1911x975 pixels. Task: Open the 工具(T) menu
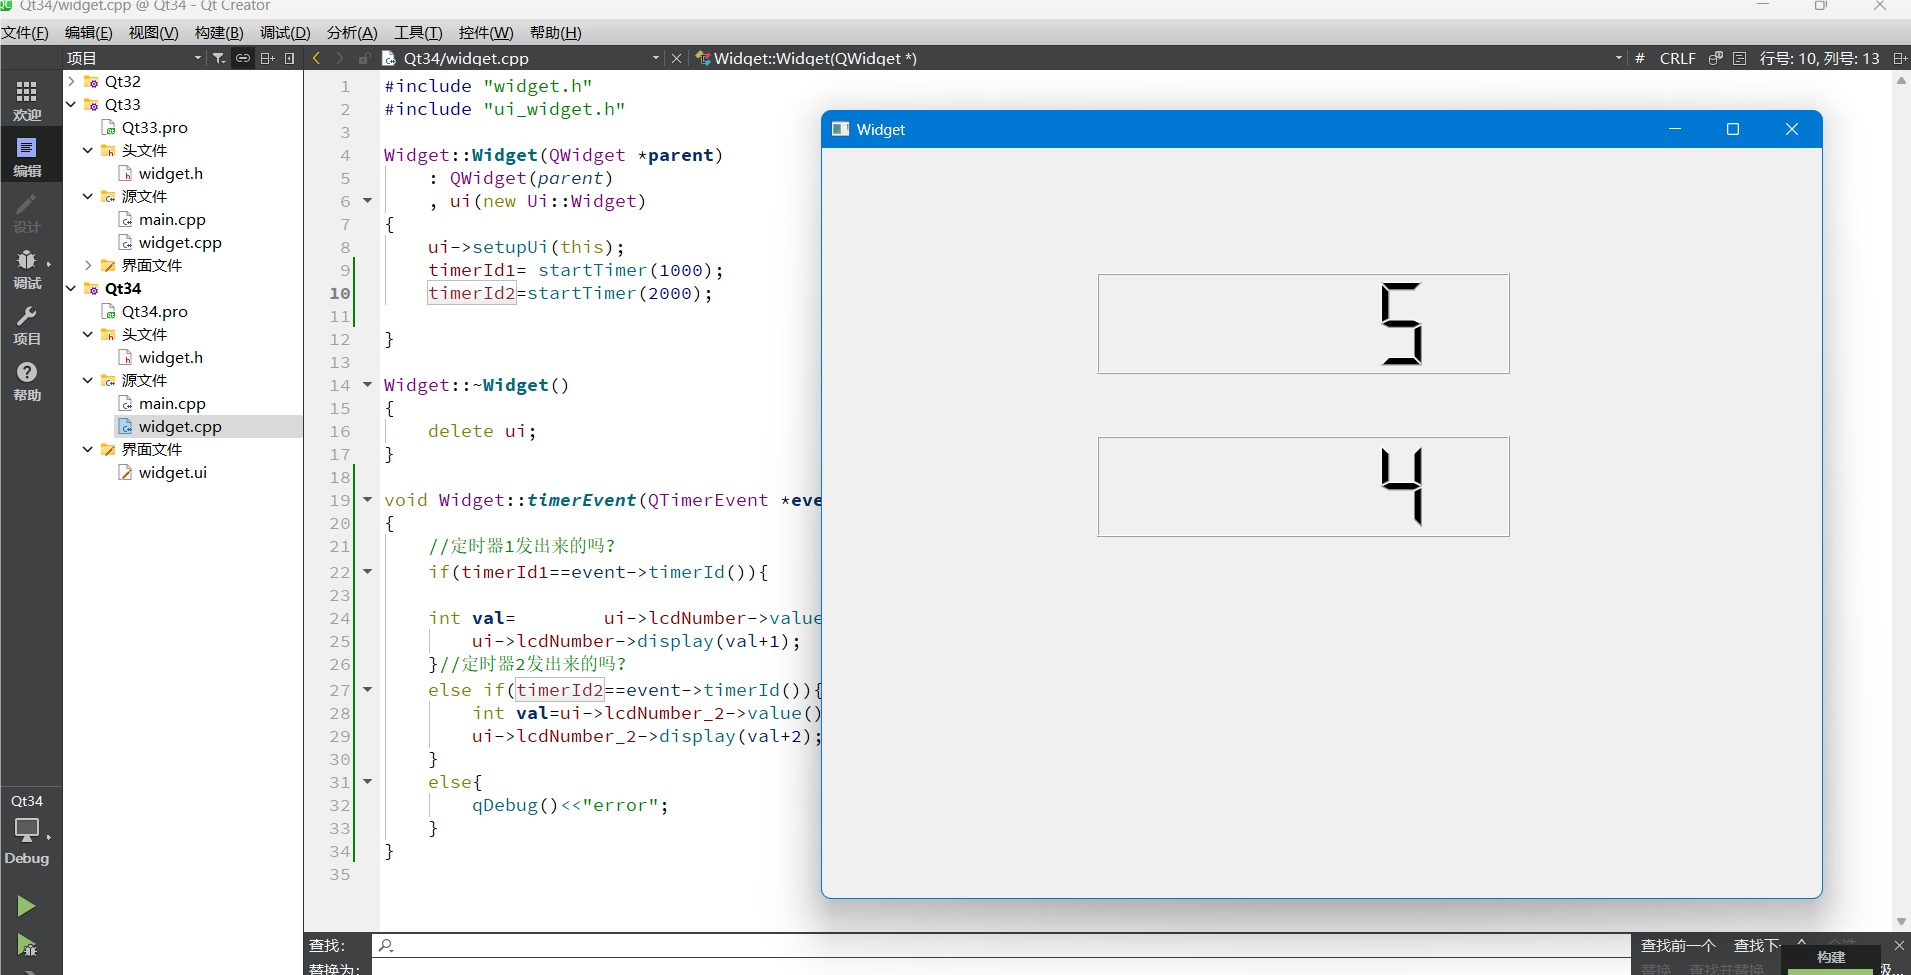click(418, 32)
